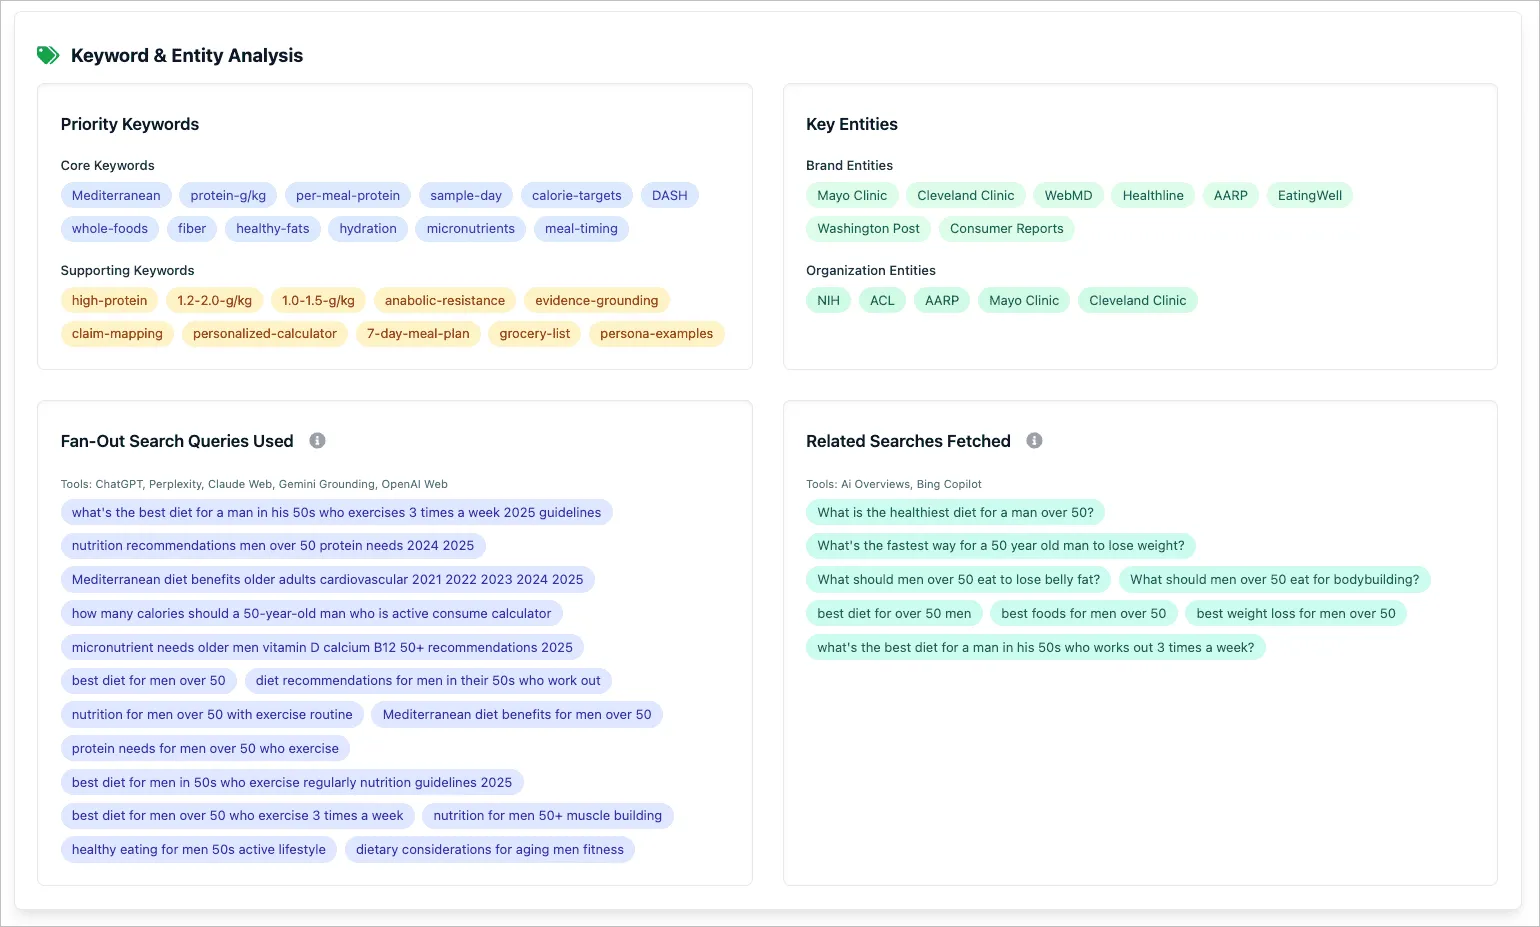Click the hydration core keyword chip
This screenshot has width=1540, height=927.
(367, 228)
